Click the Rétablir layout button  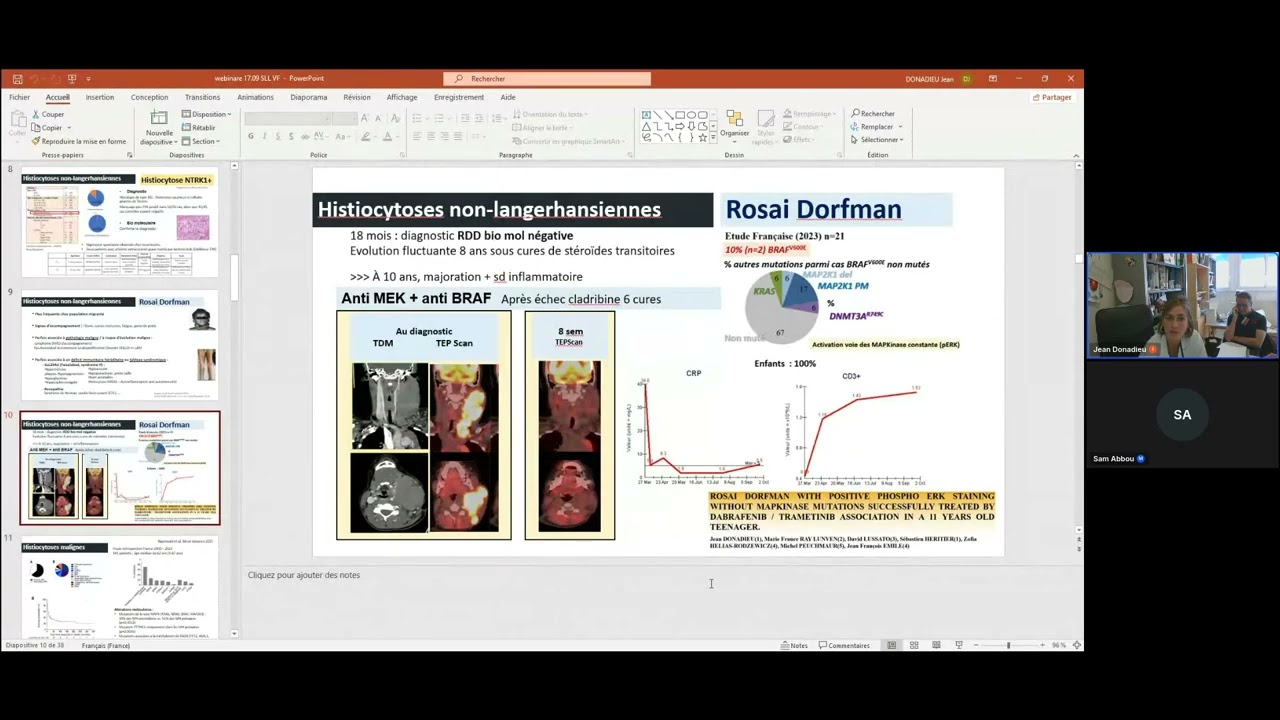click(x=198, y=128)
